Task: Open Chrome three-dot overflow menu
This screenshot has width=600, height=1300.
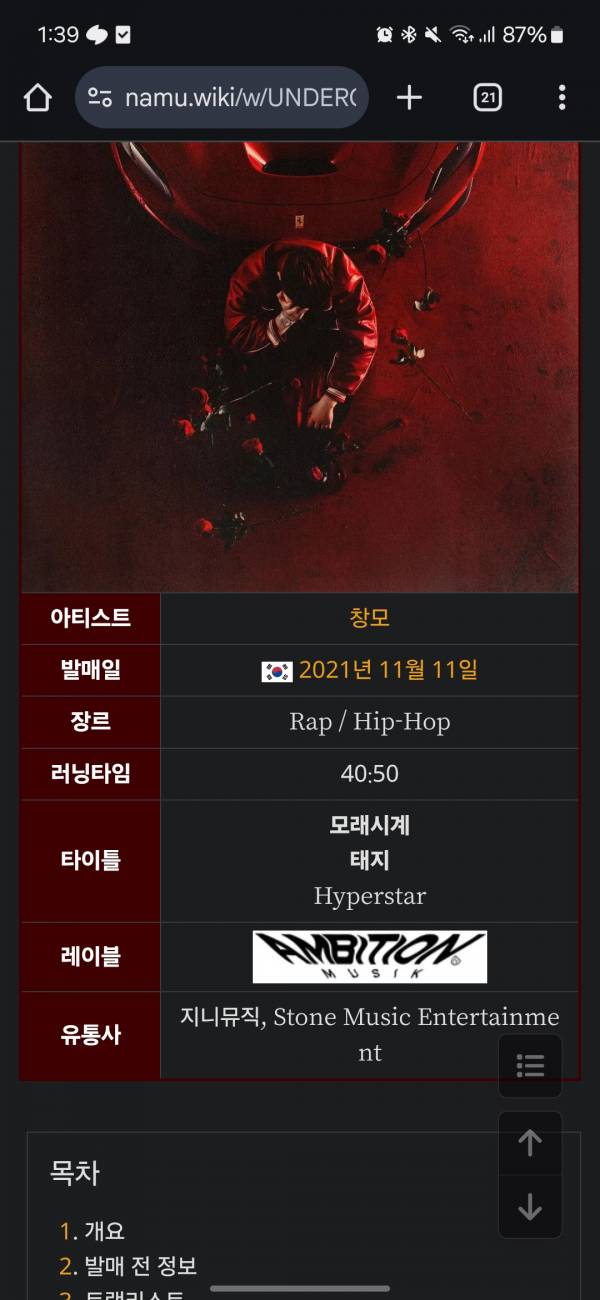Action: click(x=562, y=97)
